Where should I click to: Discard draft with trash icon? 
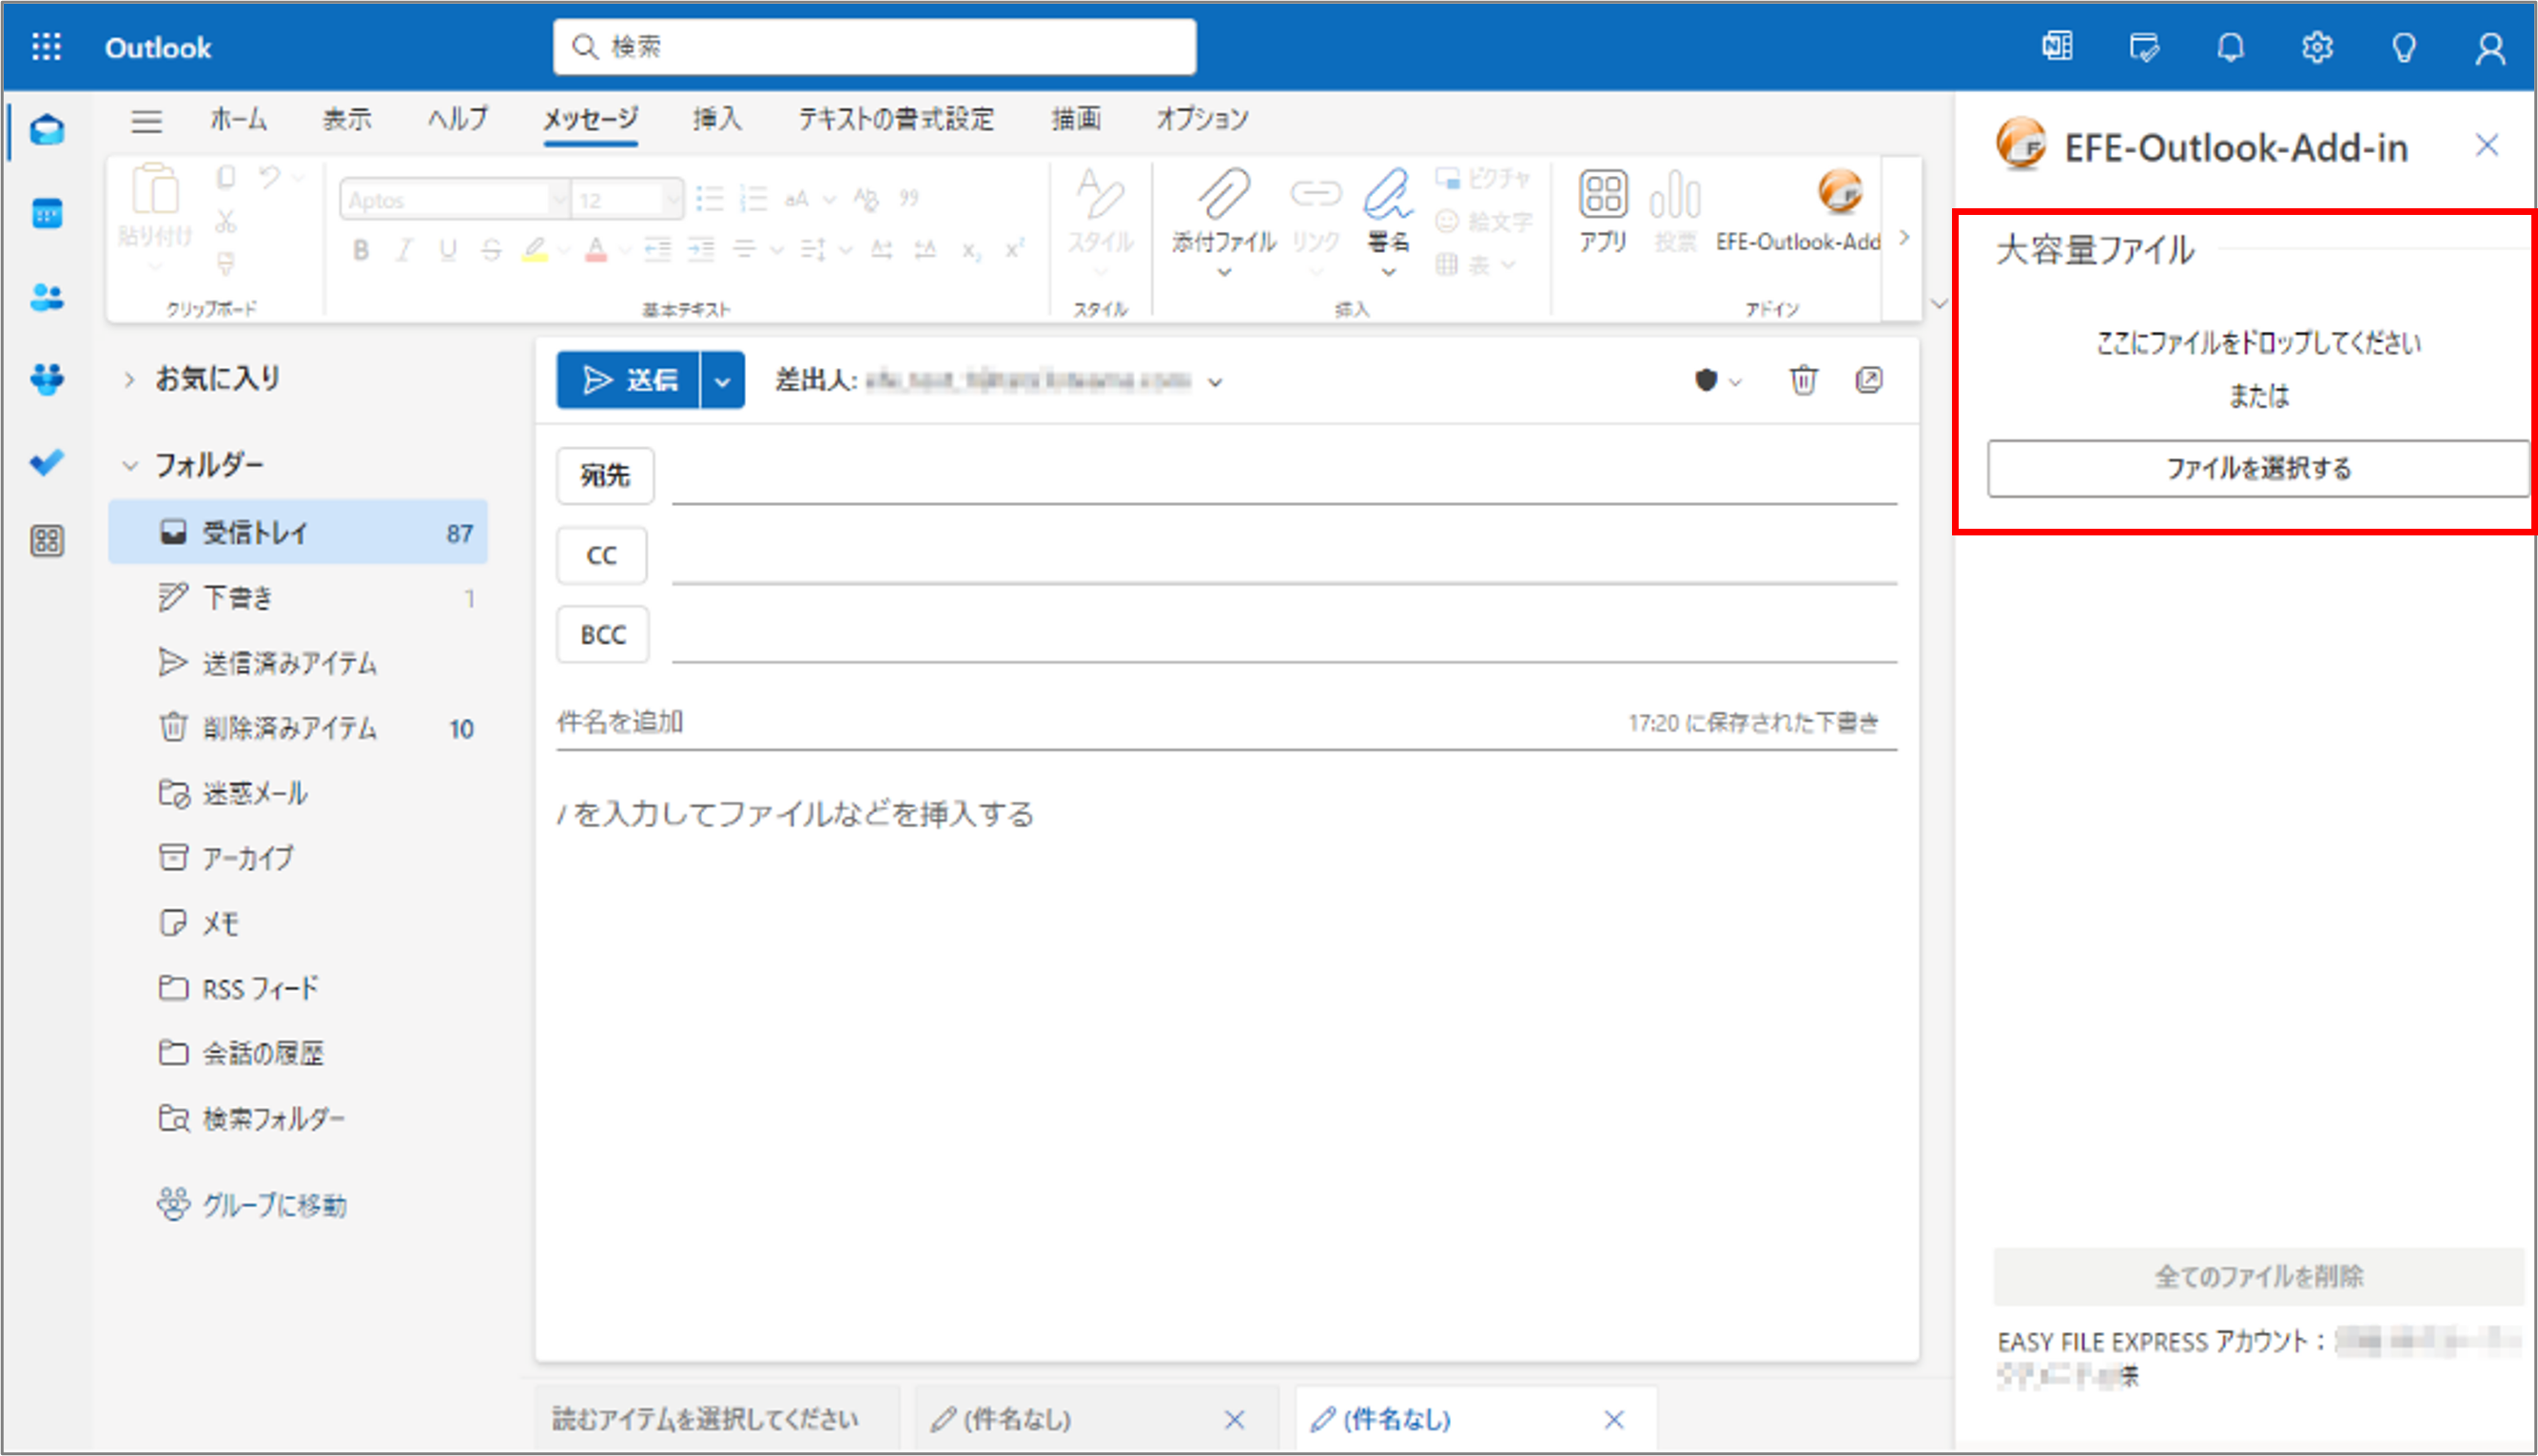(1803, 380)
